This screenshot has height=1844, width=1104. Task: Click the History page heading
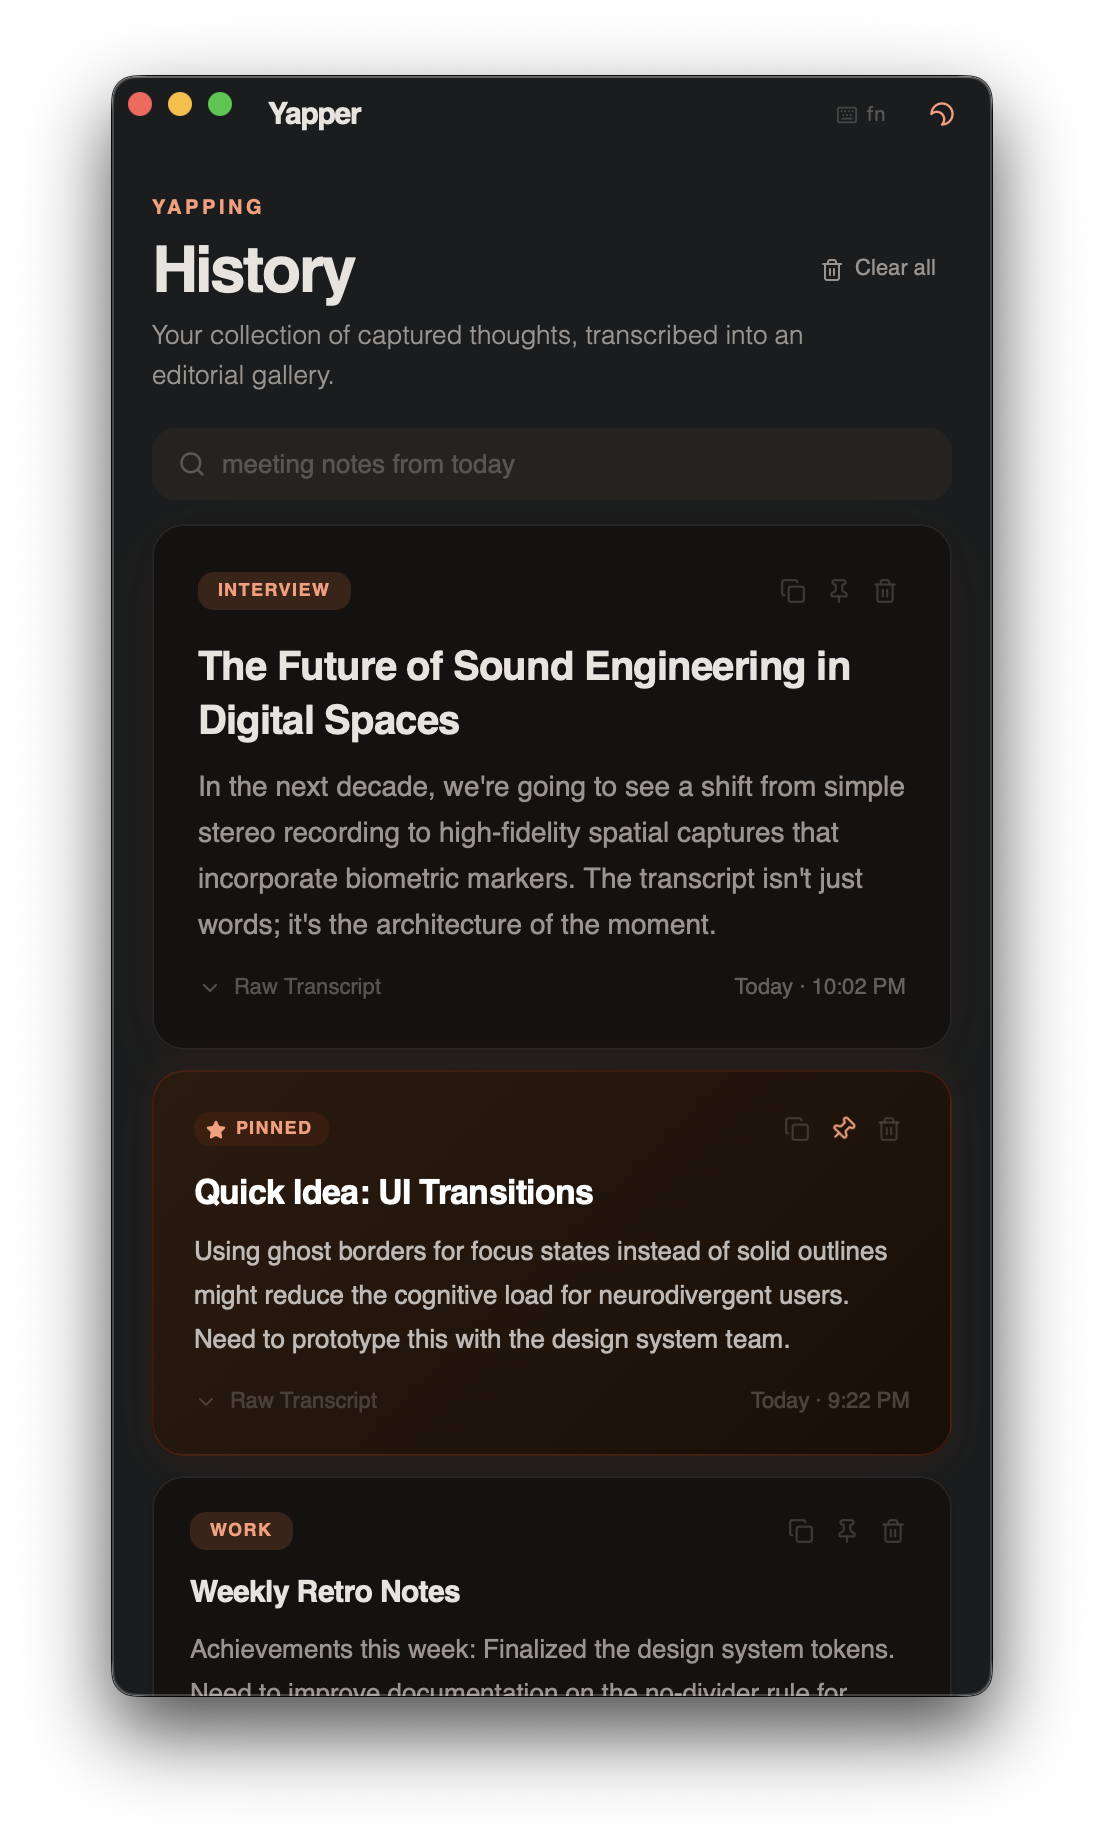[x=254, y=271]
